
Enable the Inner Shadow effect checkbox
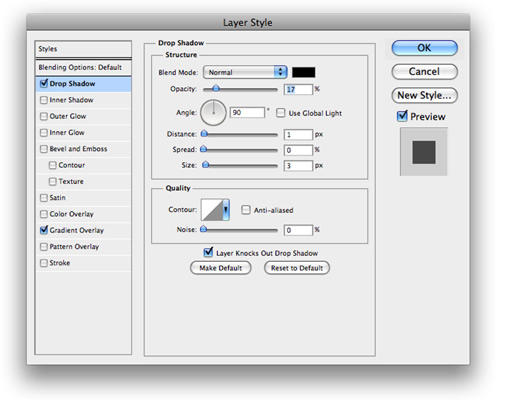click(x=44, y=100)
